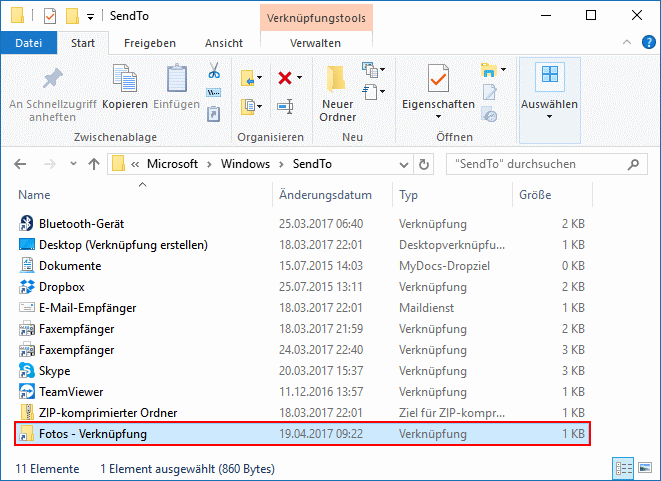
Task: Click the Einfügen clipboard icon
Action: click(177, 78)
